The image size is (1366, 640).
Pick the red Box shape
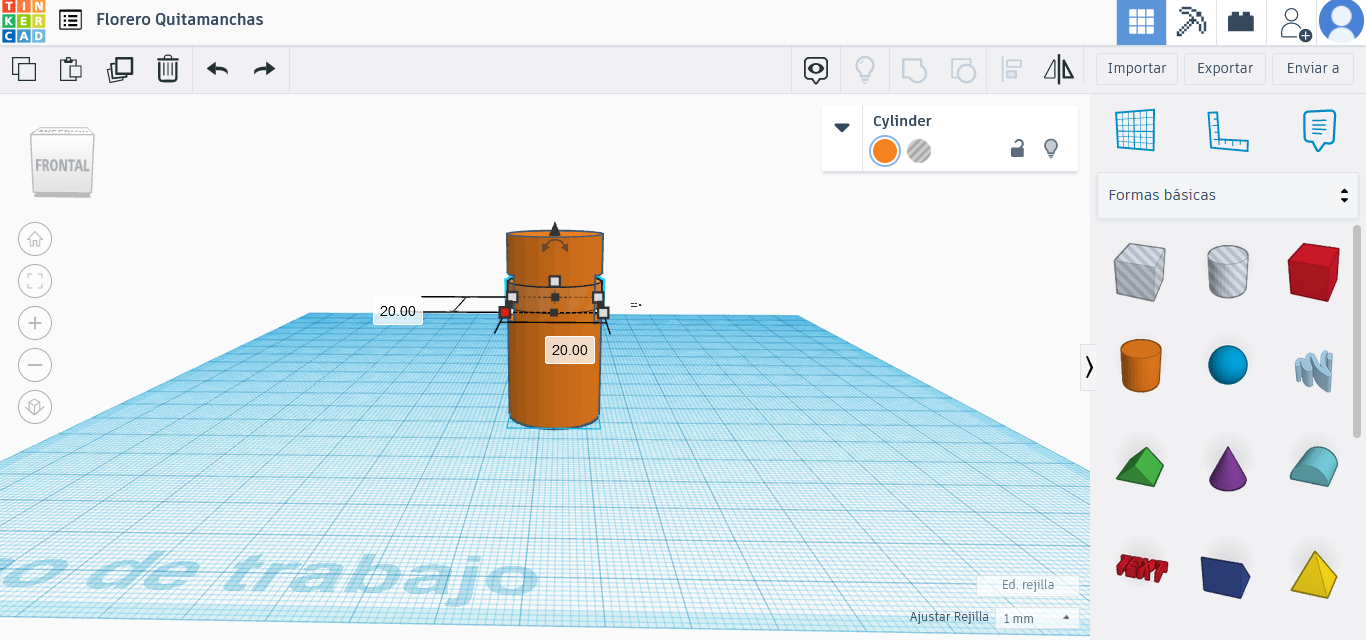(x=1313, y=271)
